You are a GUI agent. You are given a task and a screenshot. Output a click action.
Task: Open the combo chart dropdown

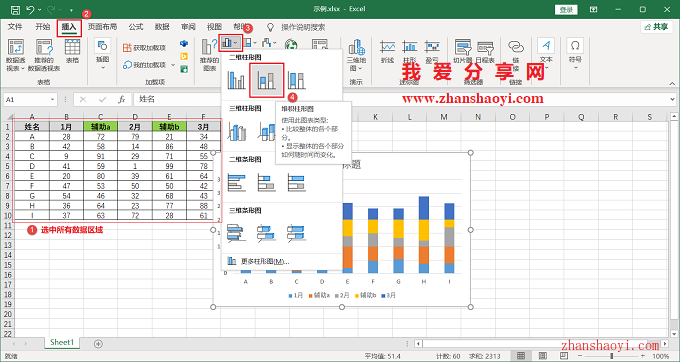[269, 43]
